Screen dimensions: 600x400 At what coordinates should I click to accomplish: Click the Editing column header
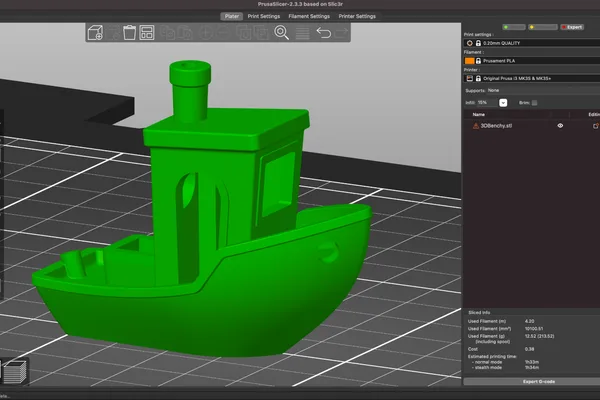point(594,114)
